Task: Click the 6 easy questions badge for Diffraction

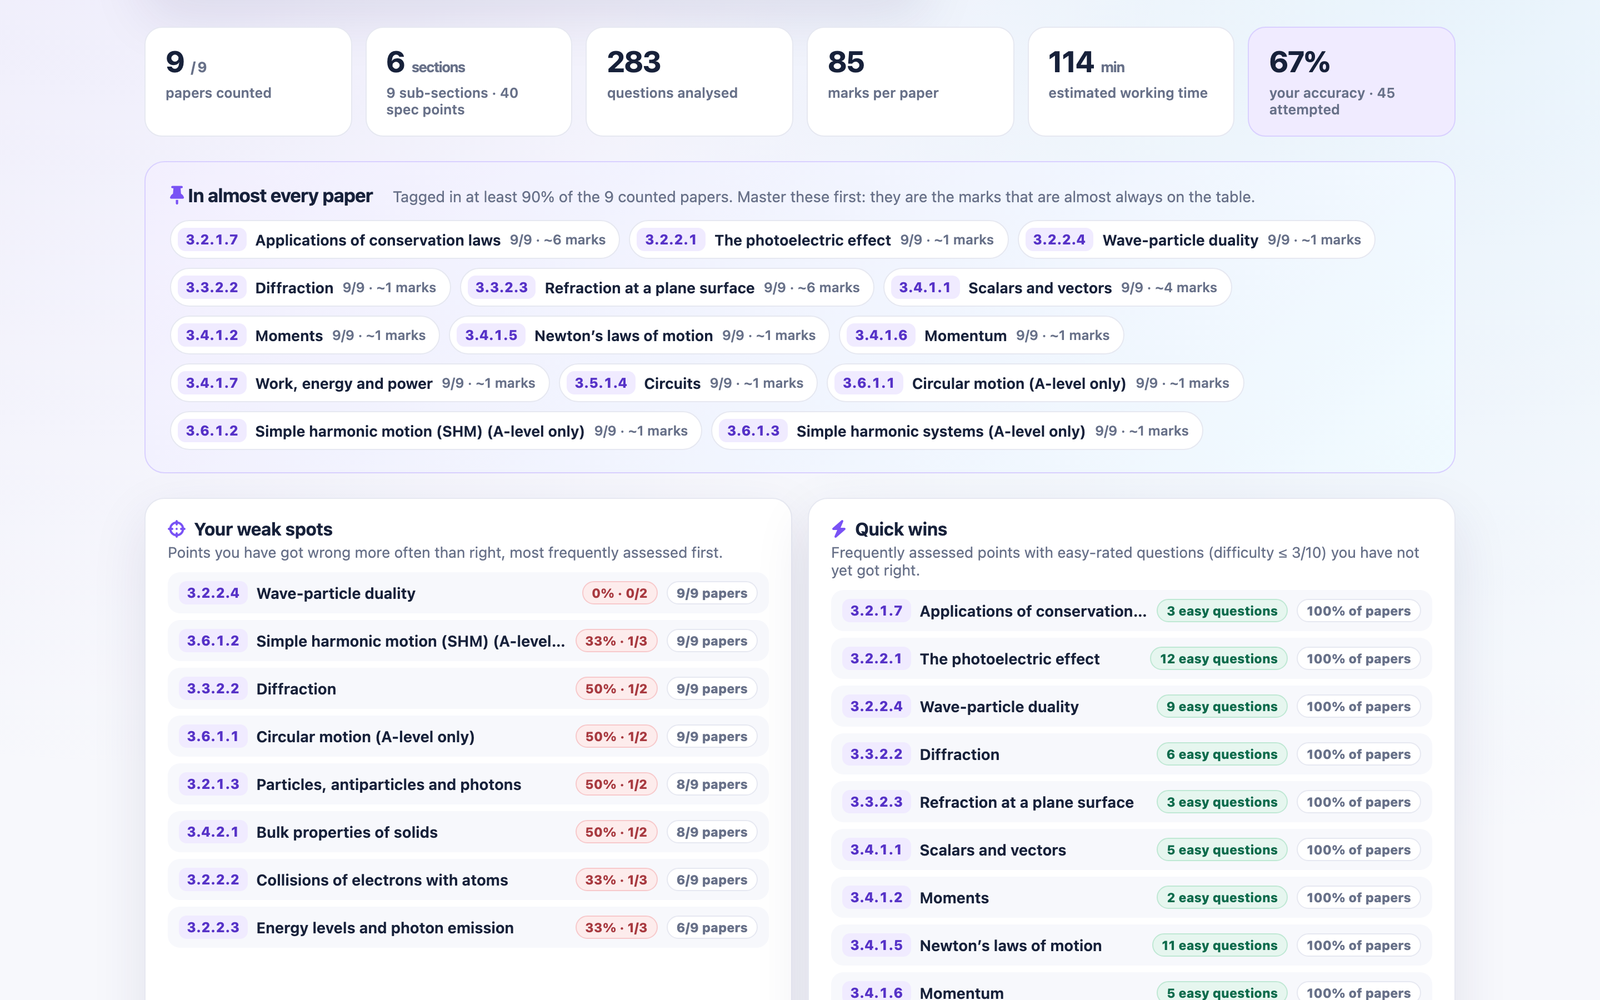Action: [1222, 755]
